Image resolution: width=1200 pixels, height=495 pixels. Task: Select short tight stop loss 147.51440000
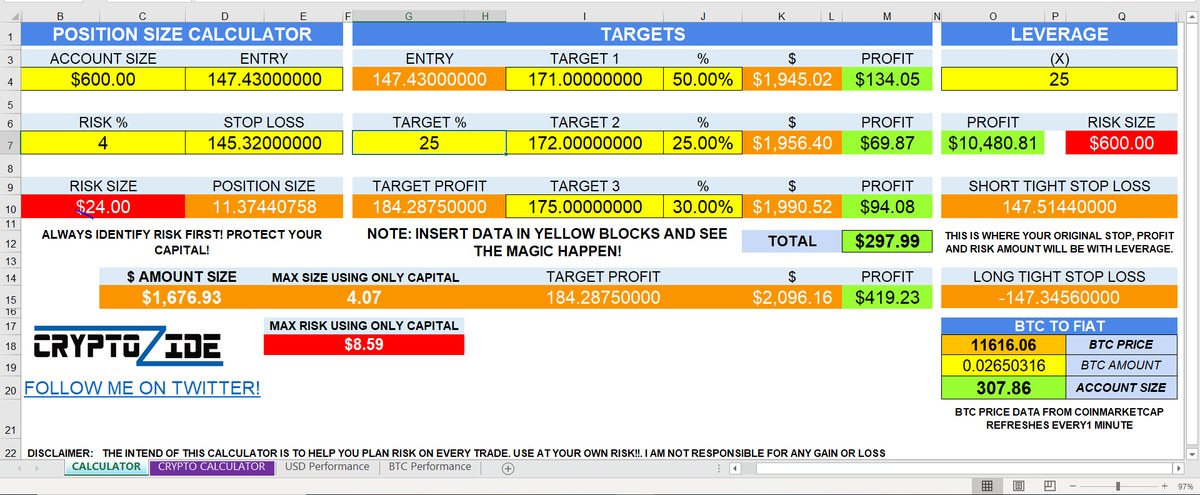pyautogui.click(x=1059, y=207)
